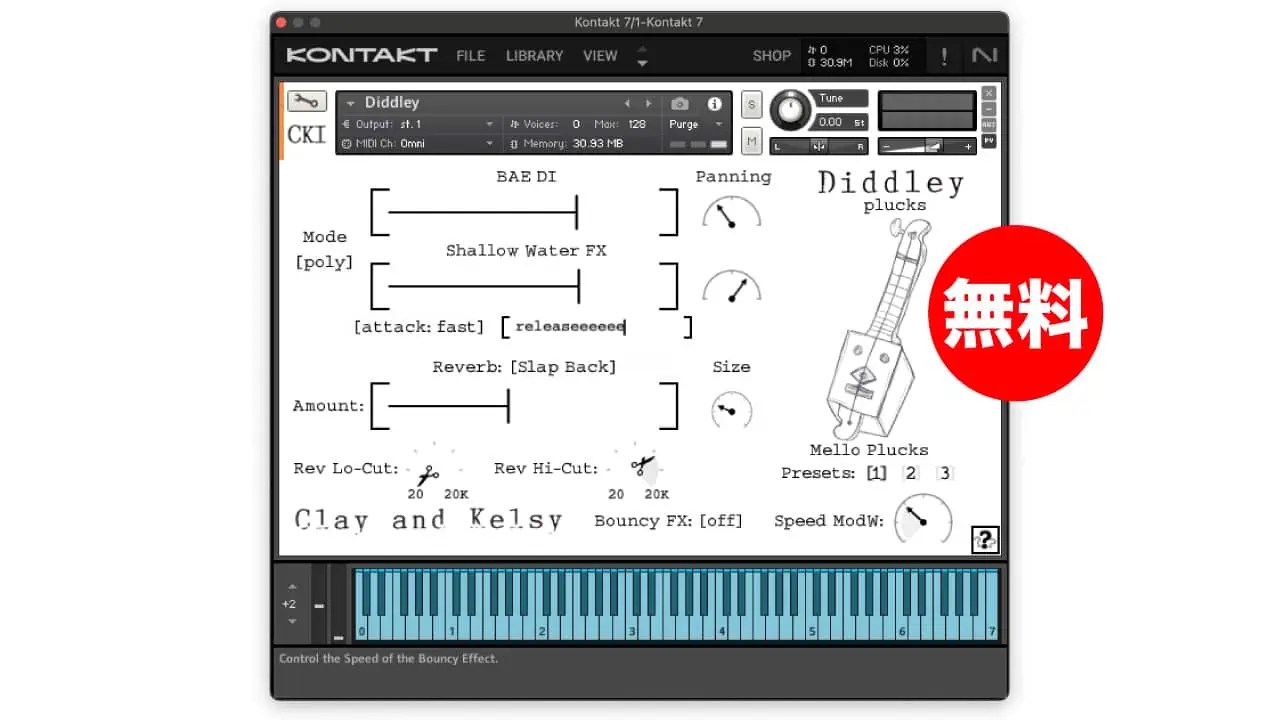The width and height of the screenshot is (1280, 720).
Task: Minimize the instrument header view
Action: point(988,109)
